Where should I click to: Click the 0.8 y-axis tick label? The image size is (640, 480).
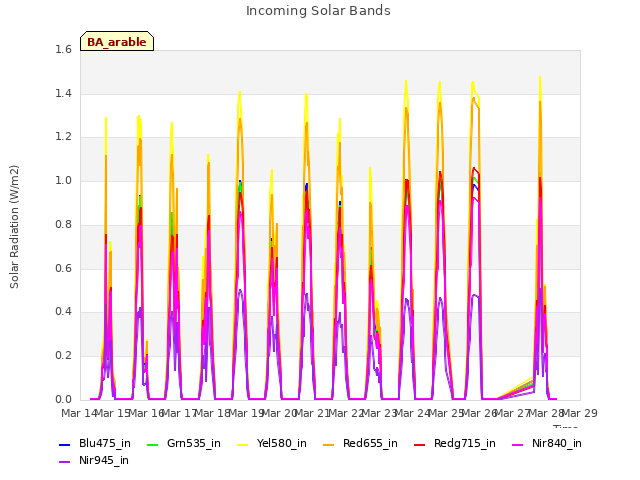pos(63,224)
